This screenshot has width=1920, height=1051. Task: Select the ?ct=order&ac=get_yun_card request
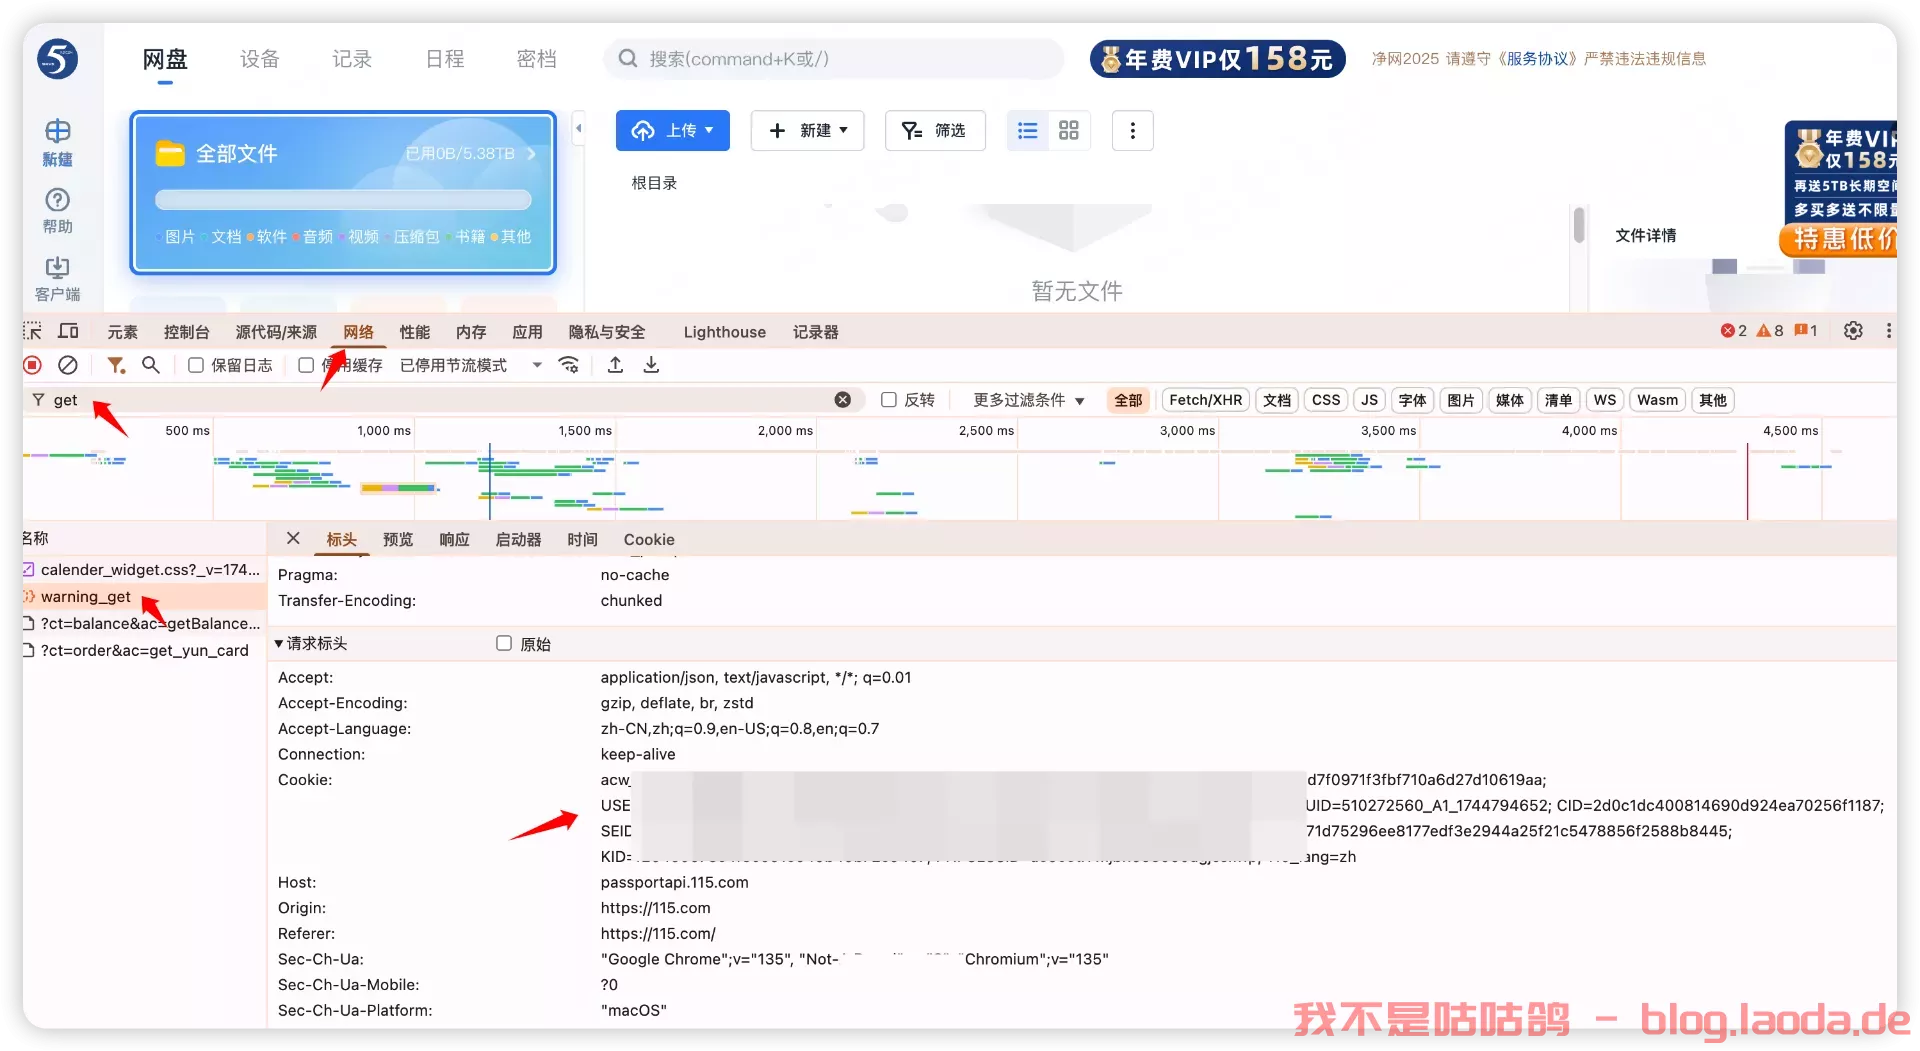[145, 650]
